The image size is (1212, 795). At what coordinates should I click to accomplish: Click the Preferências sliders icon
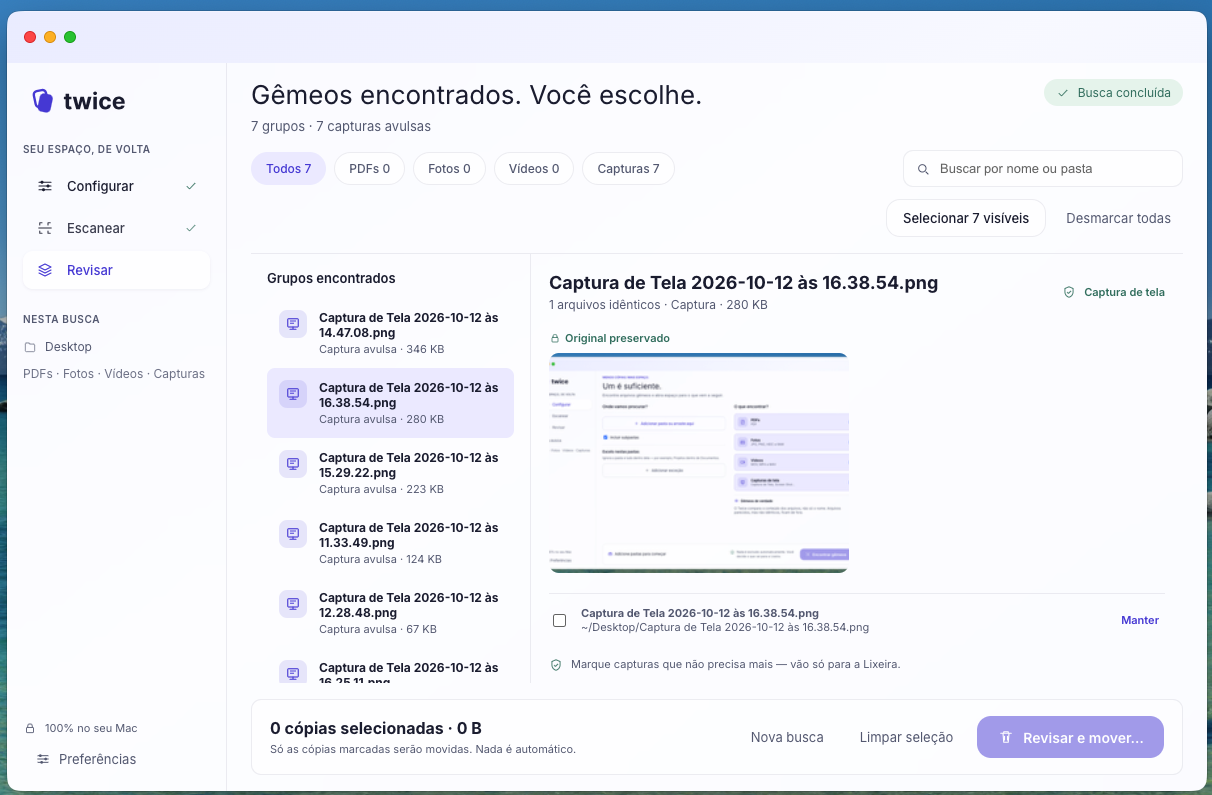point(43,759)
